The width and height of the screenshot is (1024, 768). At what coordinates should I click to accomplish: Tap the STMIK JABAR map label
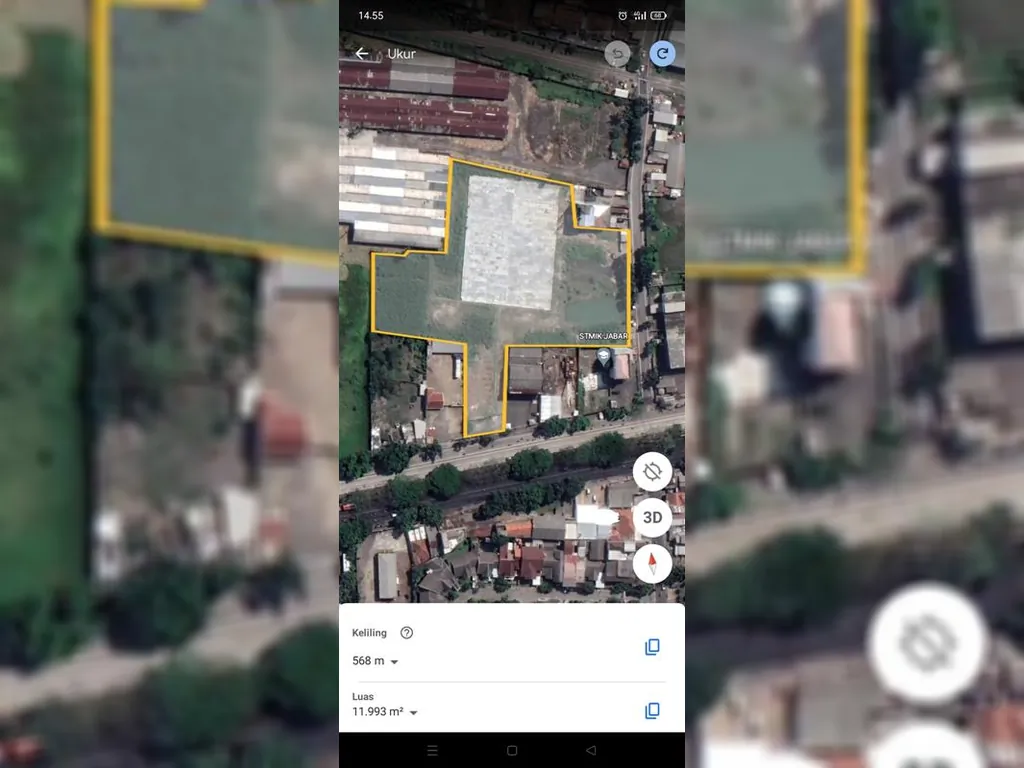(603, 337)
